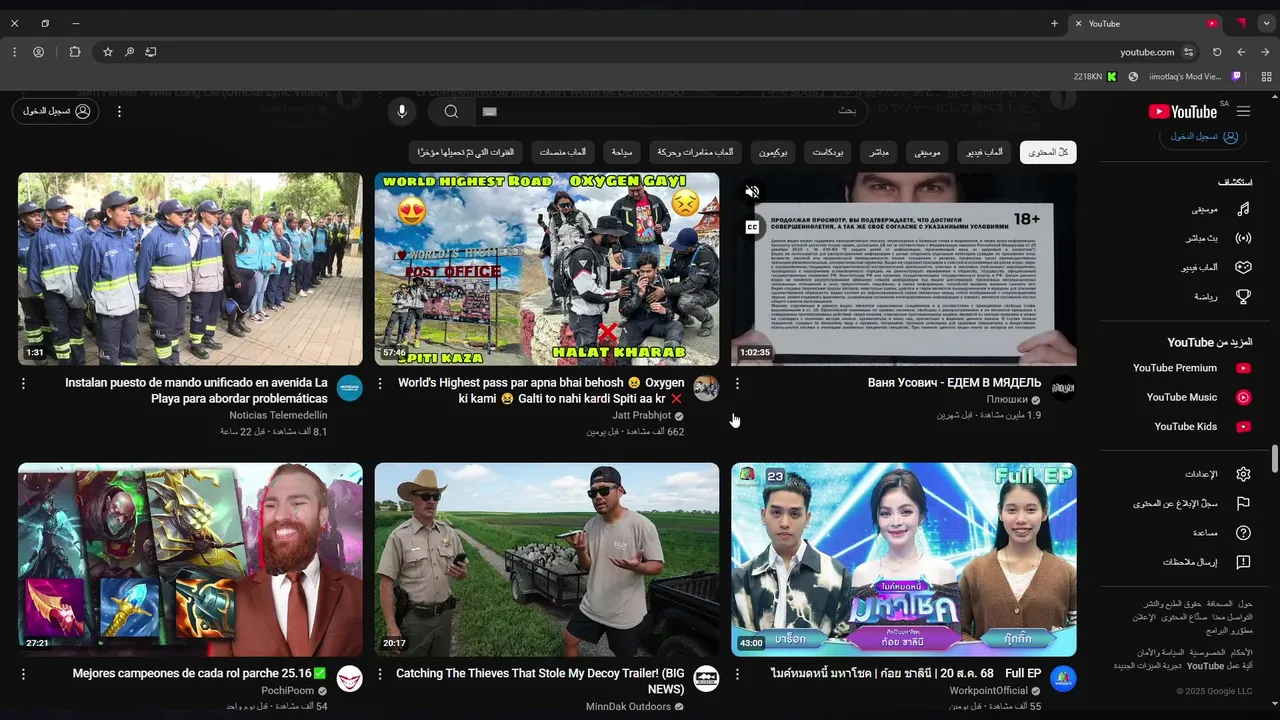Open the 221BKN bookmark
The width and height of the screenshot is (1280, 720).
(1095, 76)
